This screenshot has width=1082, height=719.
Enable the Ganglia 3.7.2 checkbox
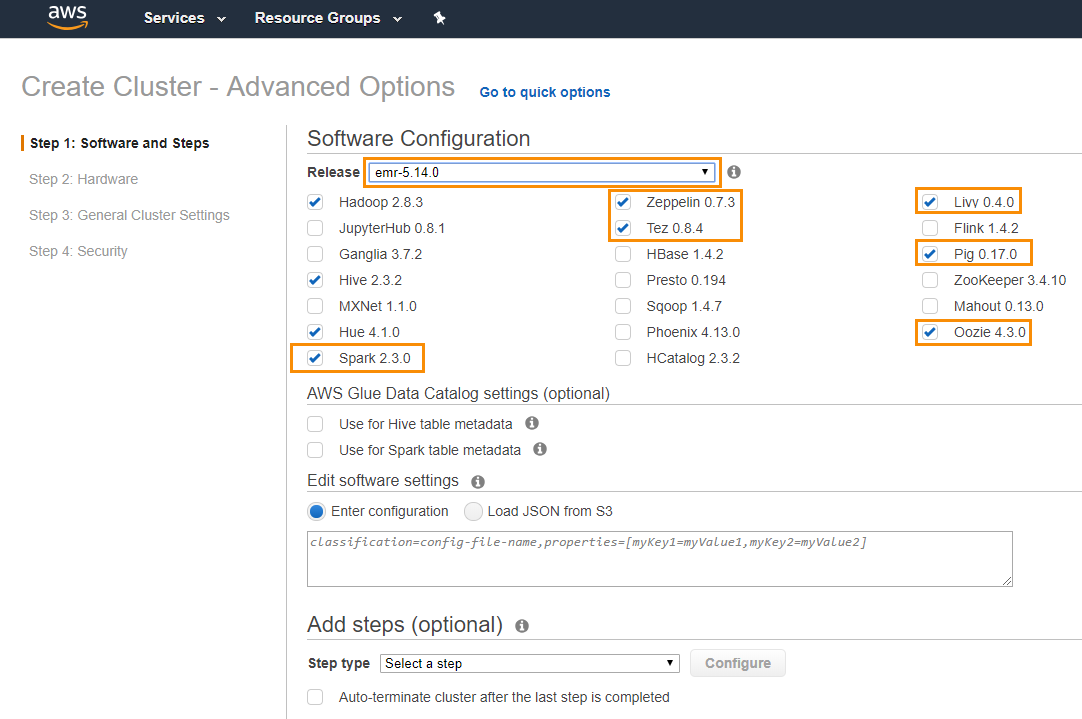coord(315,254)
